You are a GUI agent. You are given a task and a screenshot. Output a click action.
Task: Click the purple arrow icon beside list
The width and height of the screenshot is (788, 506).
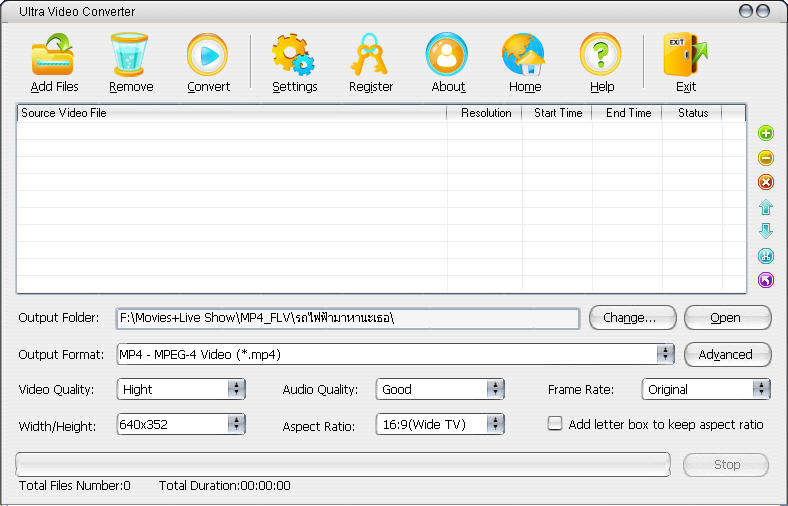pyautogui.click(x=765, y=279)
